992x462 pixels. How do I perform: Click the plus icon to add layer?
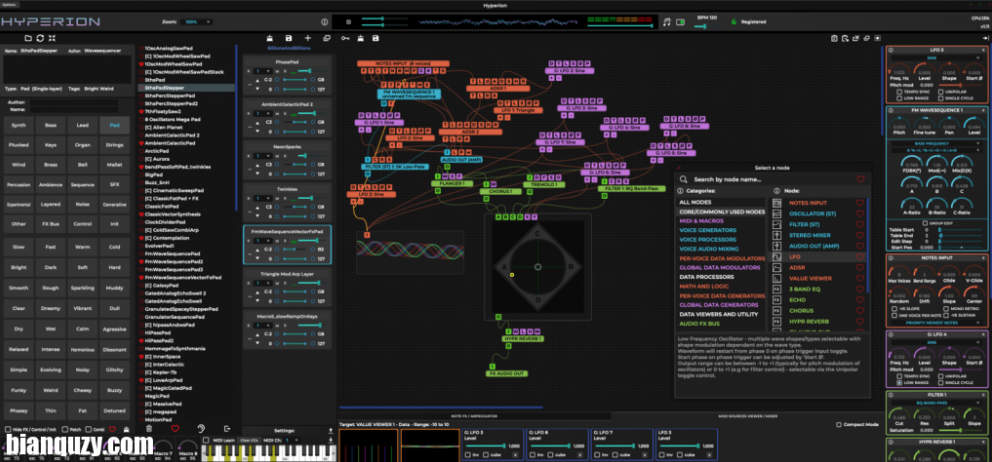308,38
